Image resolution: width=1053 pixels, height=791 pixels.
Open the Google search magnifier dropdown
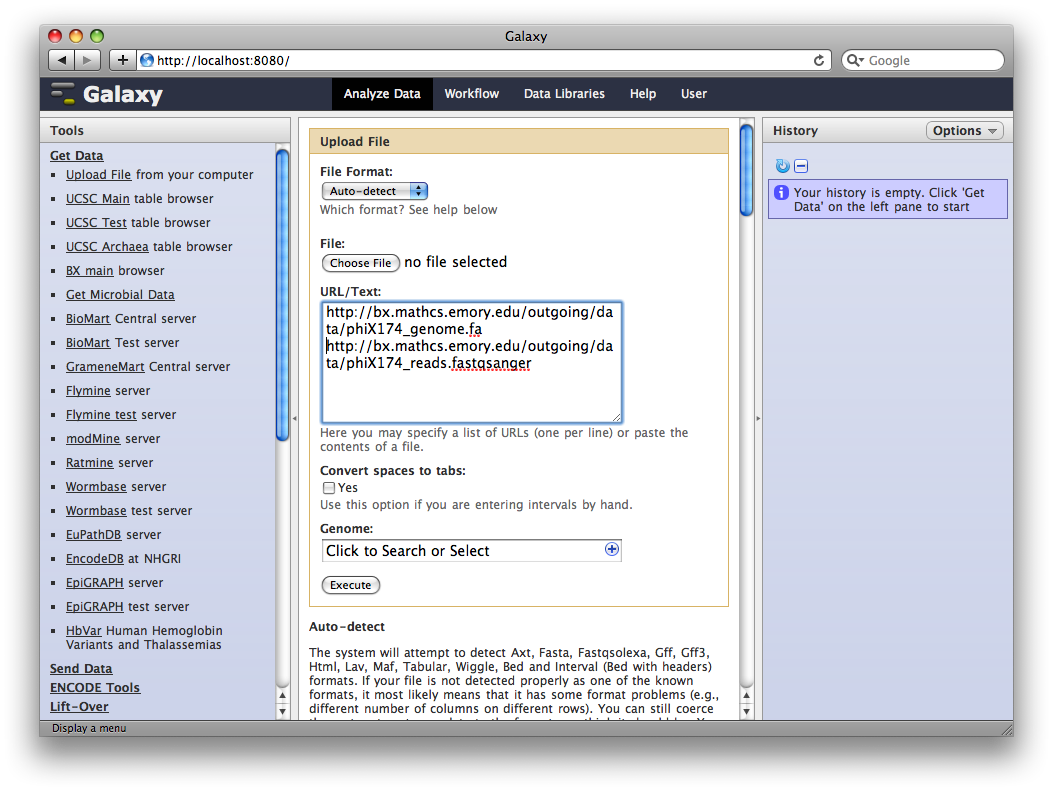pyautogui.click(x=855, y=60)
